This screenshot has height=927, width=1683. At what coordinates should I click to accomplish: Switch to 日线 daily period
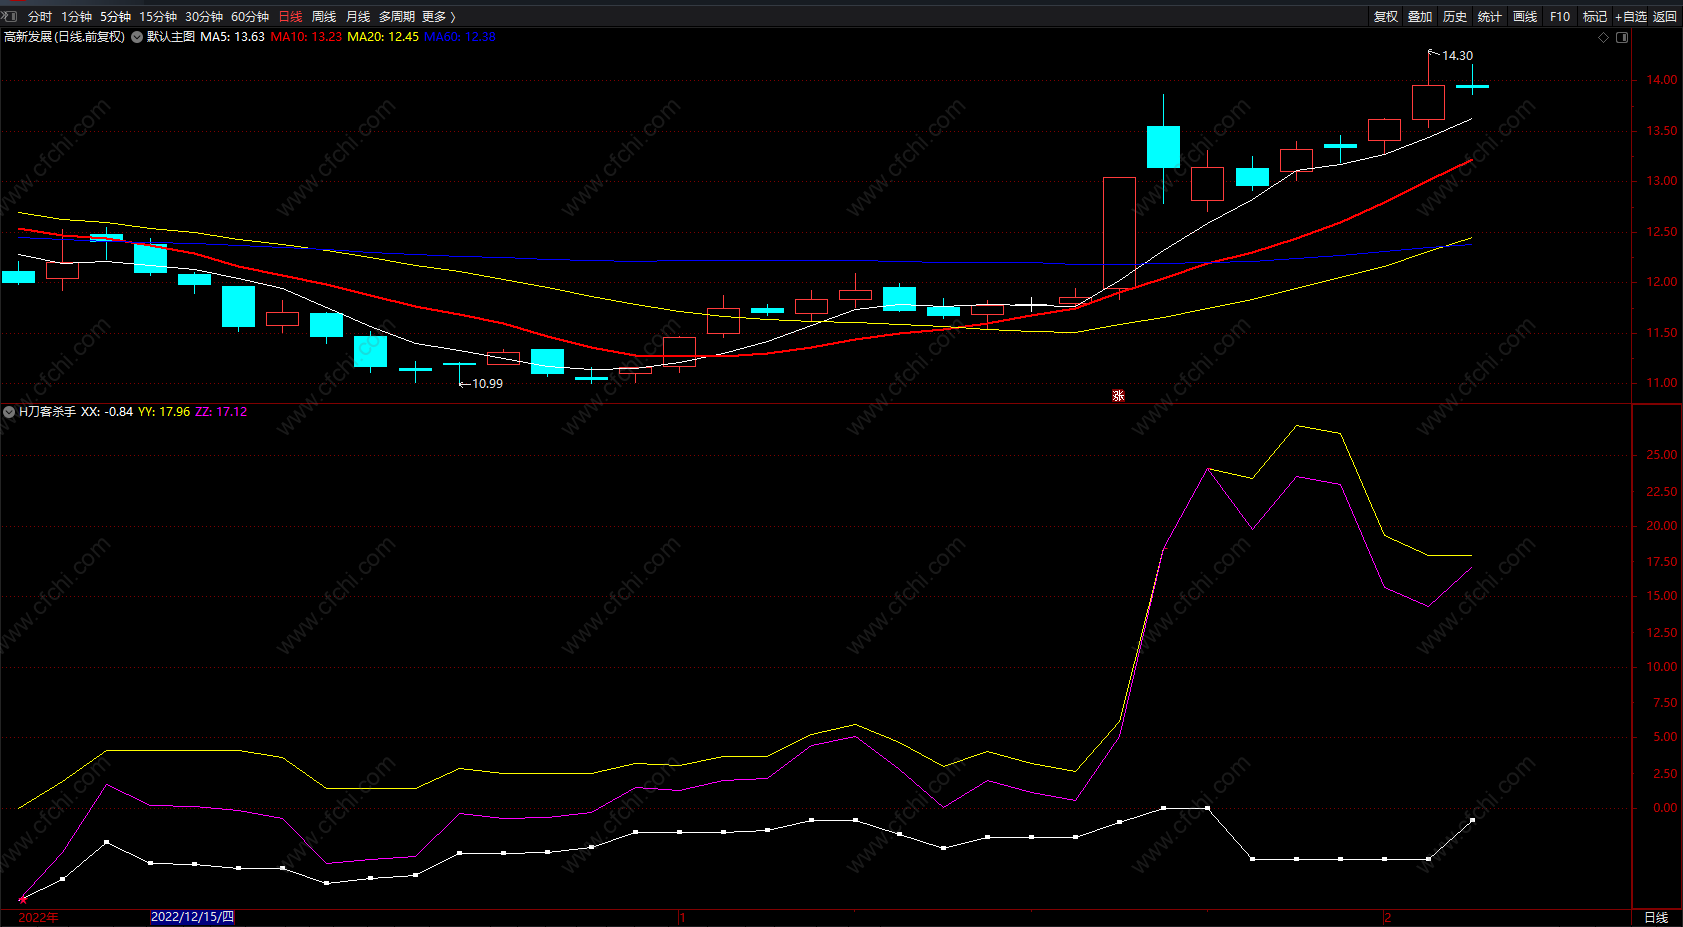pyautogui.click(x=290, y=17)
